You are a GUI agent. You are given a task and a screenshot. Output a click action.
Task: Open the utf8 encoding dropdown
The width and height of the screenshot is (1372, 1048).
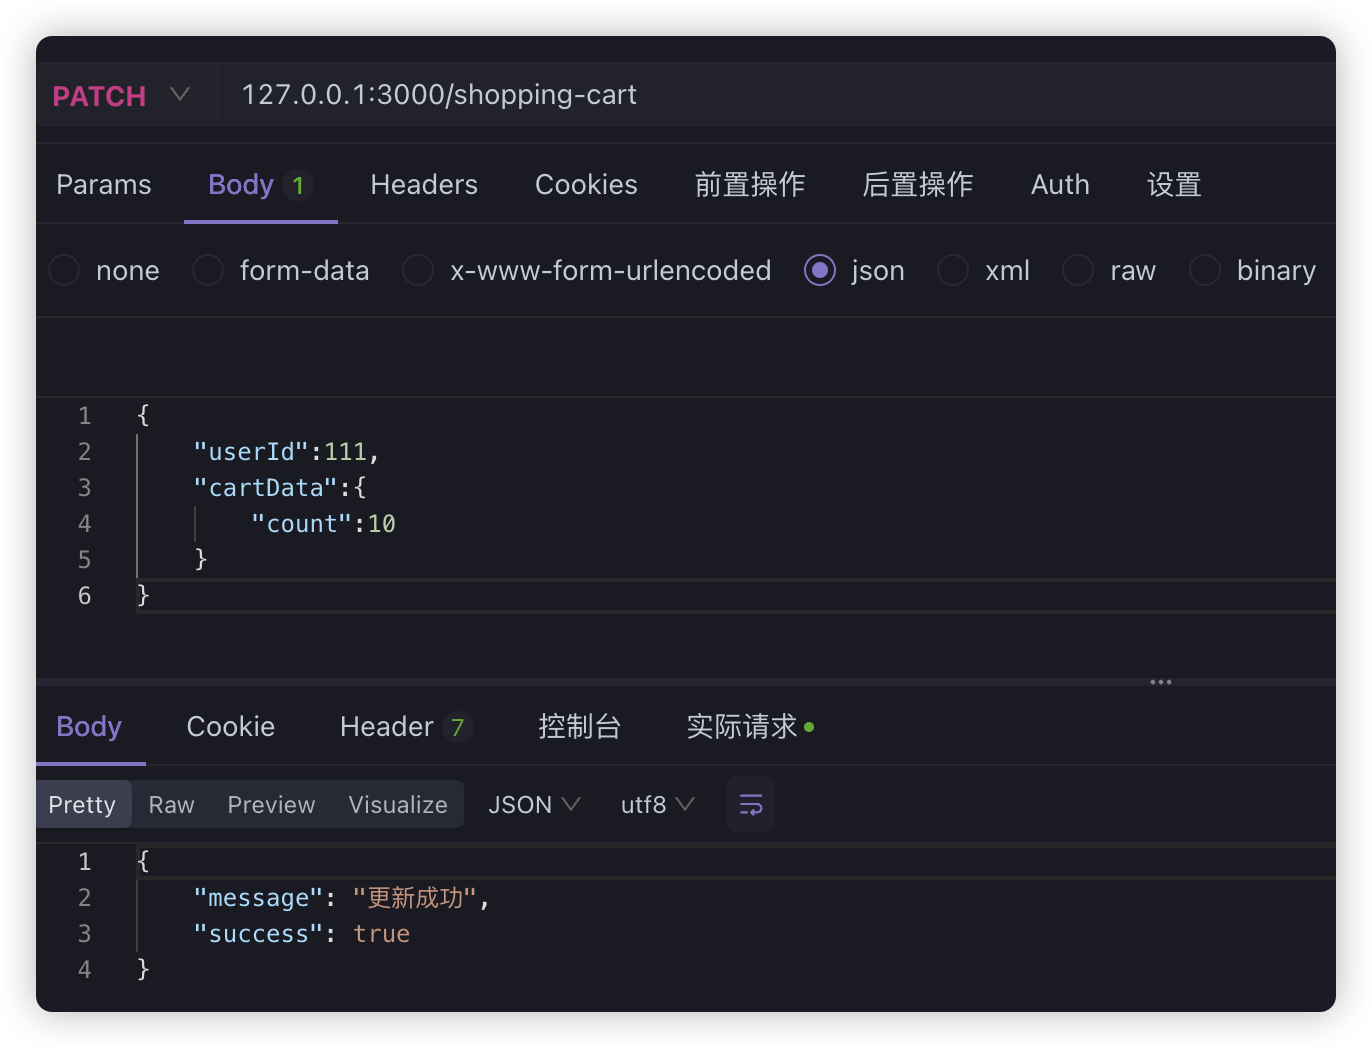[657, 805]
